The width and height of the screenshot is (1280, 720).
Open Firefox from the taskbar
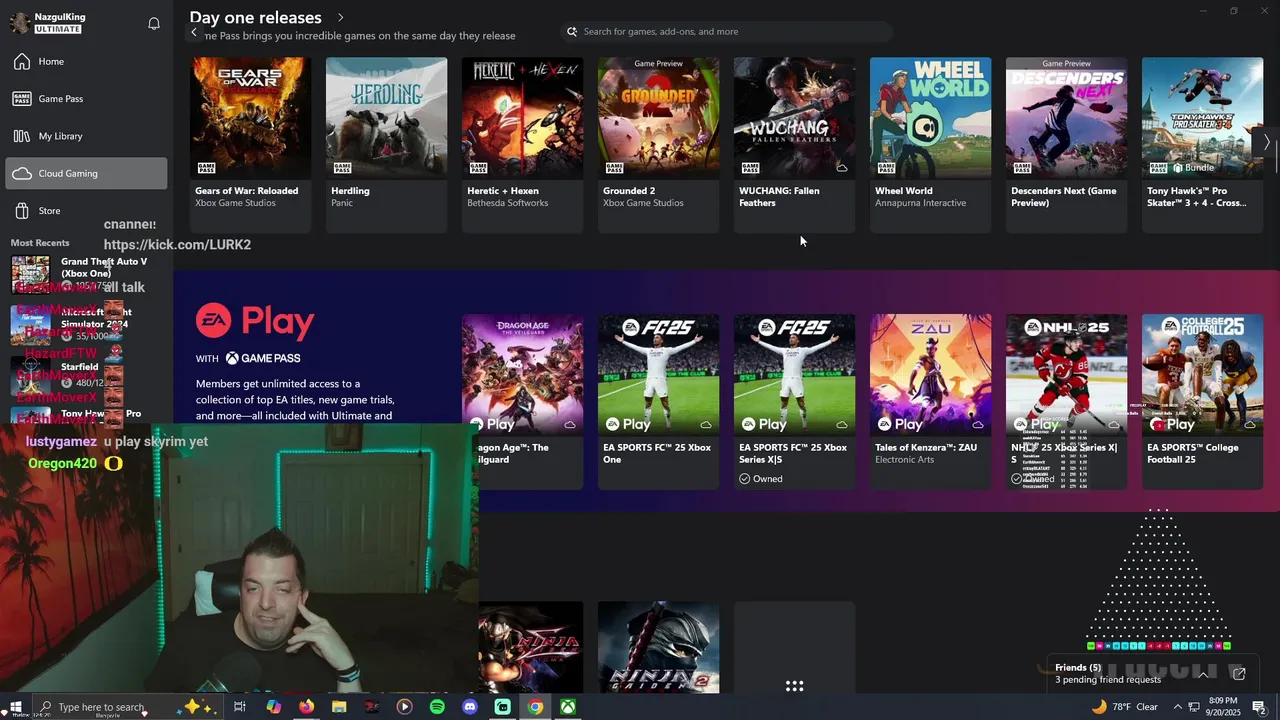pyautogui.click(x=306, y=707)
